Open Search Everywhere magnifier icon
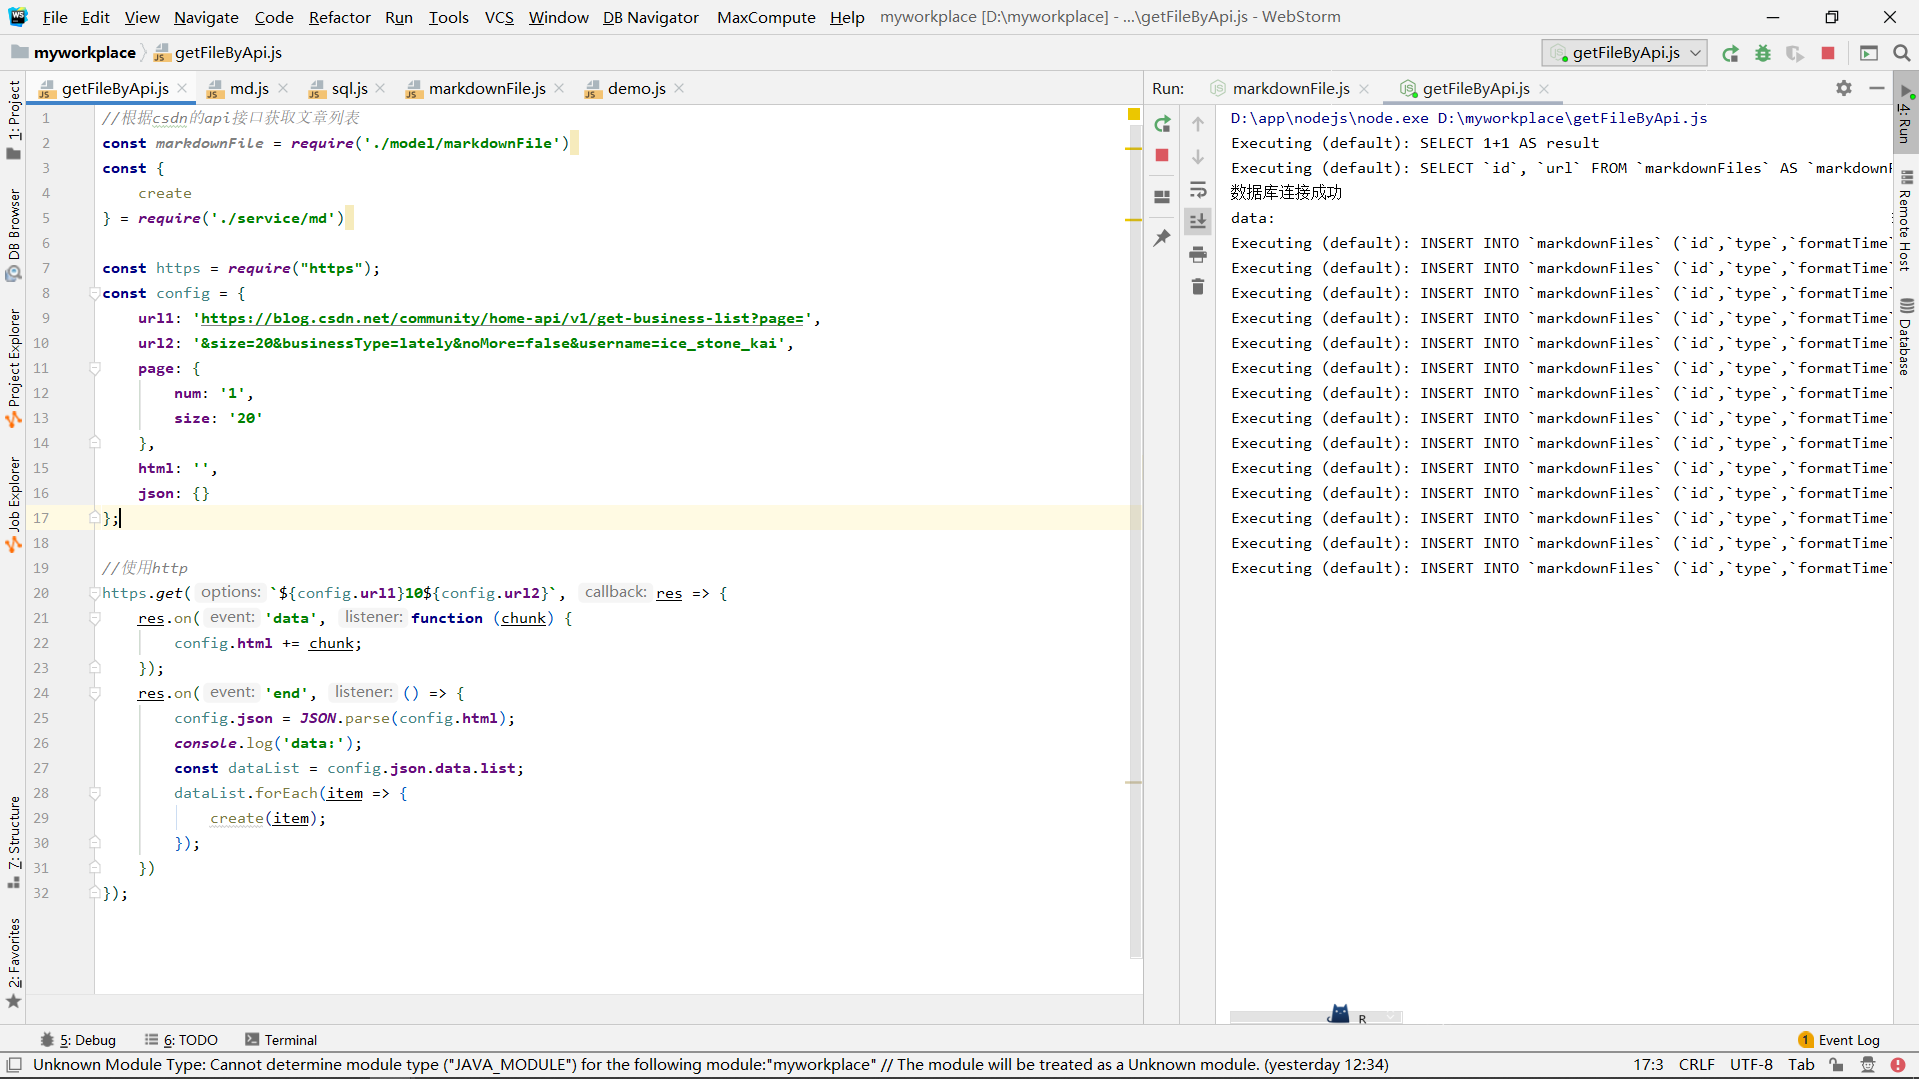The height and width of the screenshot is (1079, 1919). tap(1901, 53)
